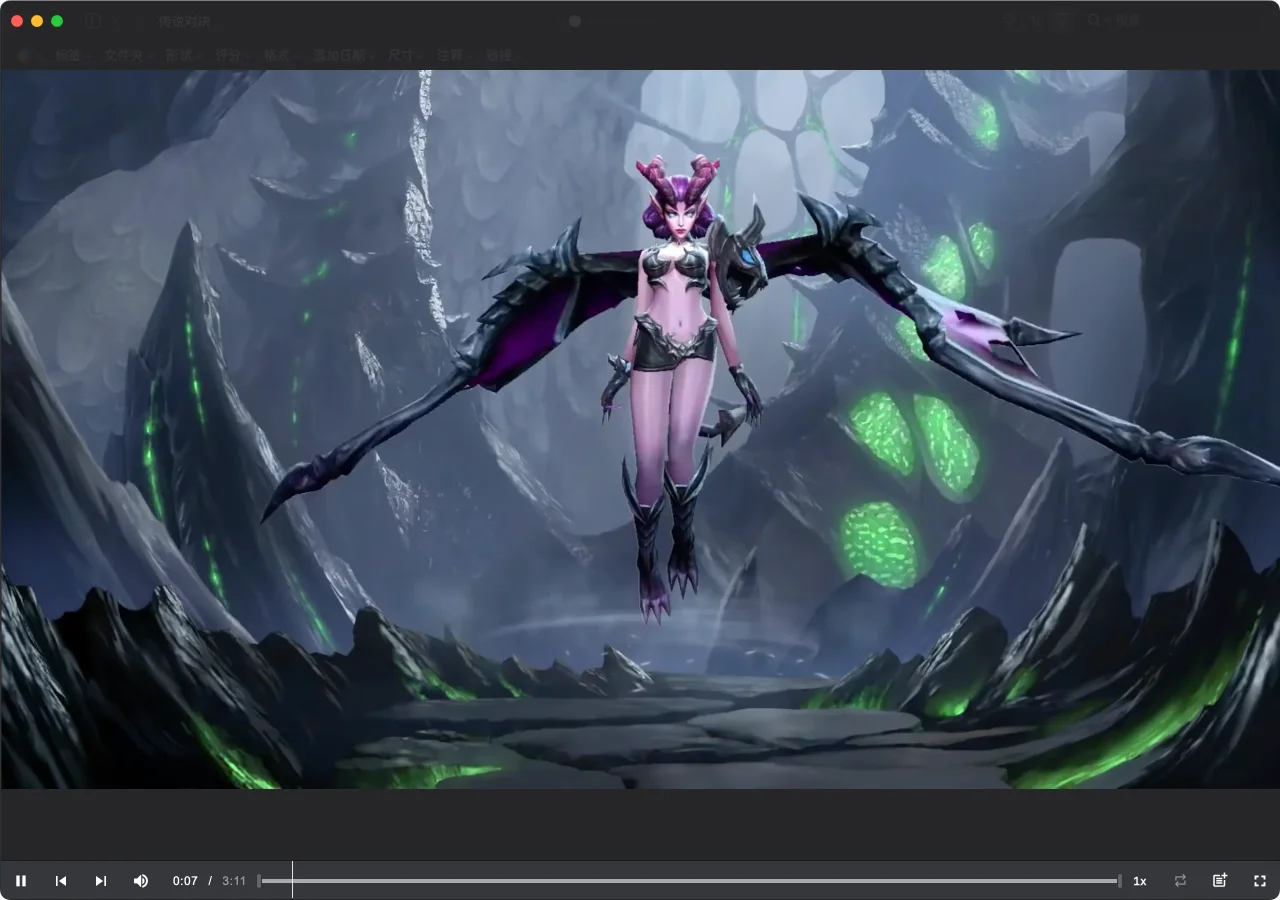The height and width of the screenshot is (900, 1280).
Task: Maximize the window with the green button
Action: 57,21
